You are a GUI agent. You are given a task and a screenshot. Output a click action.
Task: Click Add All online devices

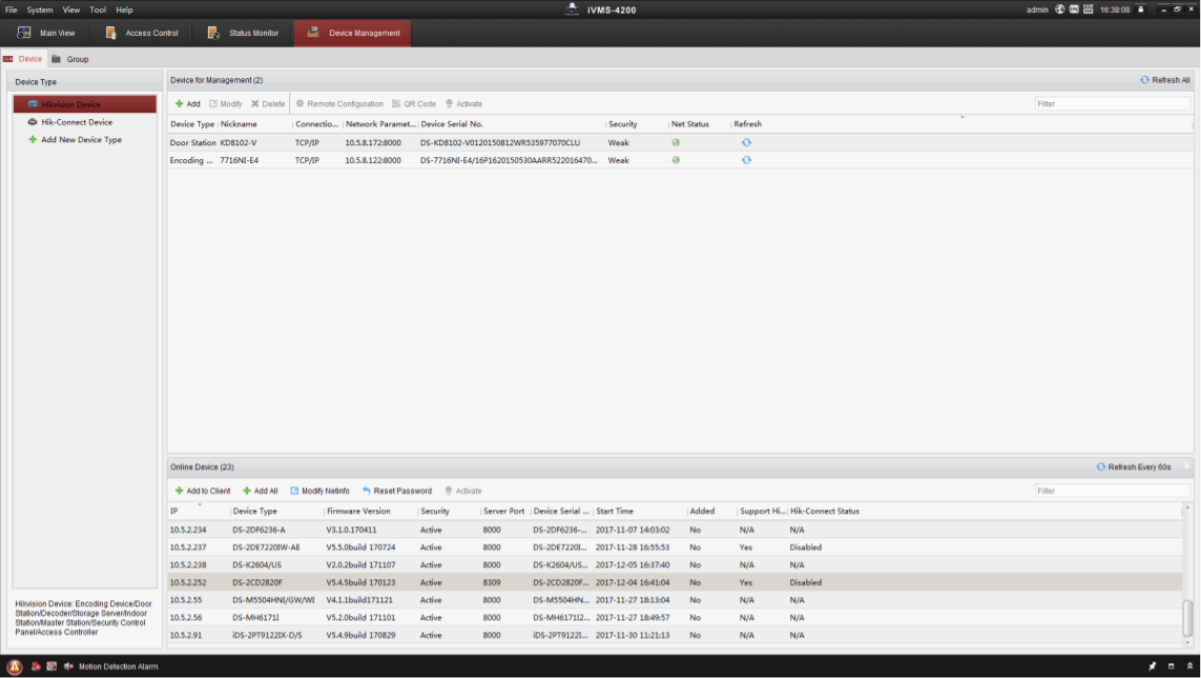[260, 491]
